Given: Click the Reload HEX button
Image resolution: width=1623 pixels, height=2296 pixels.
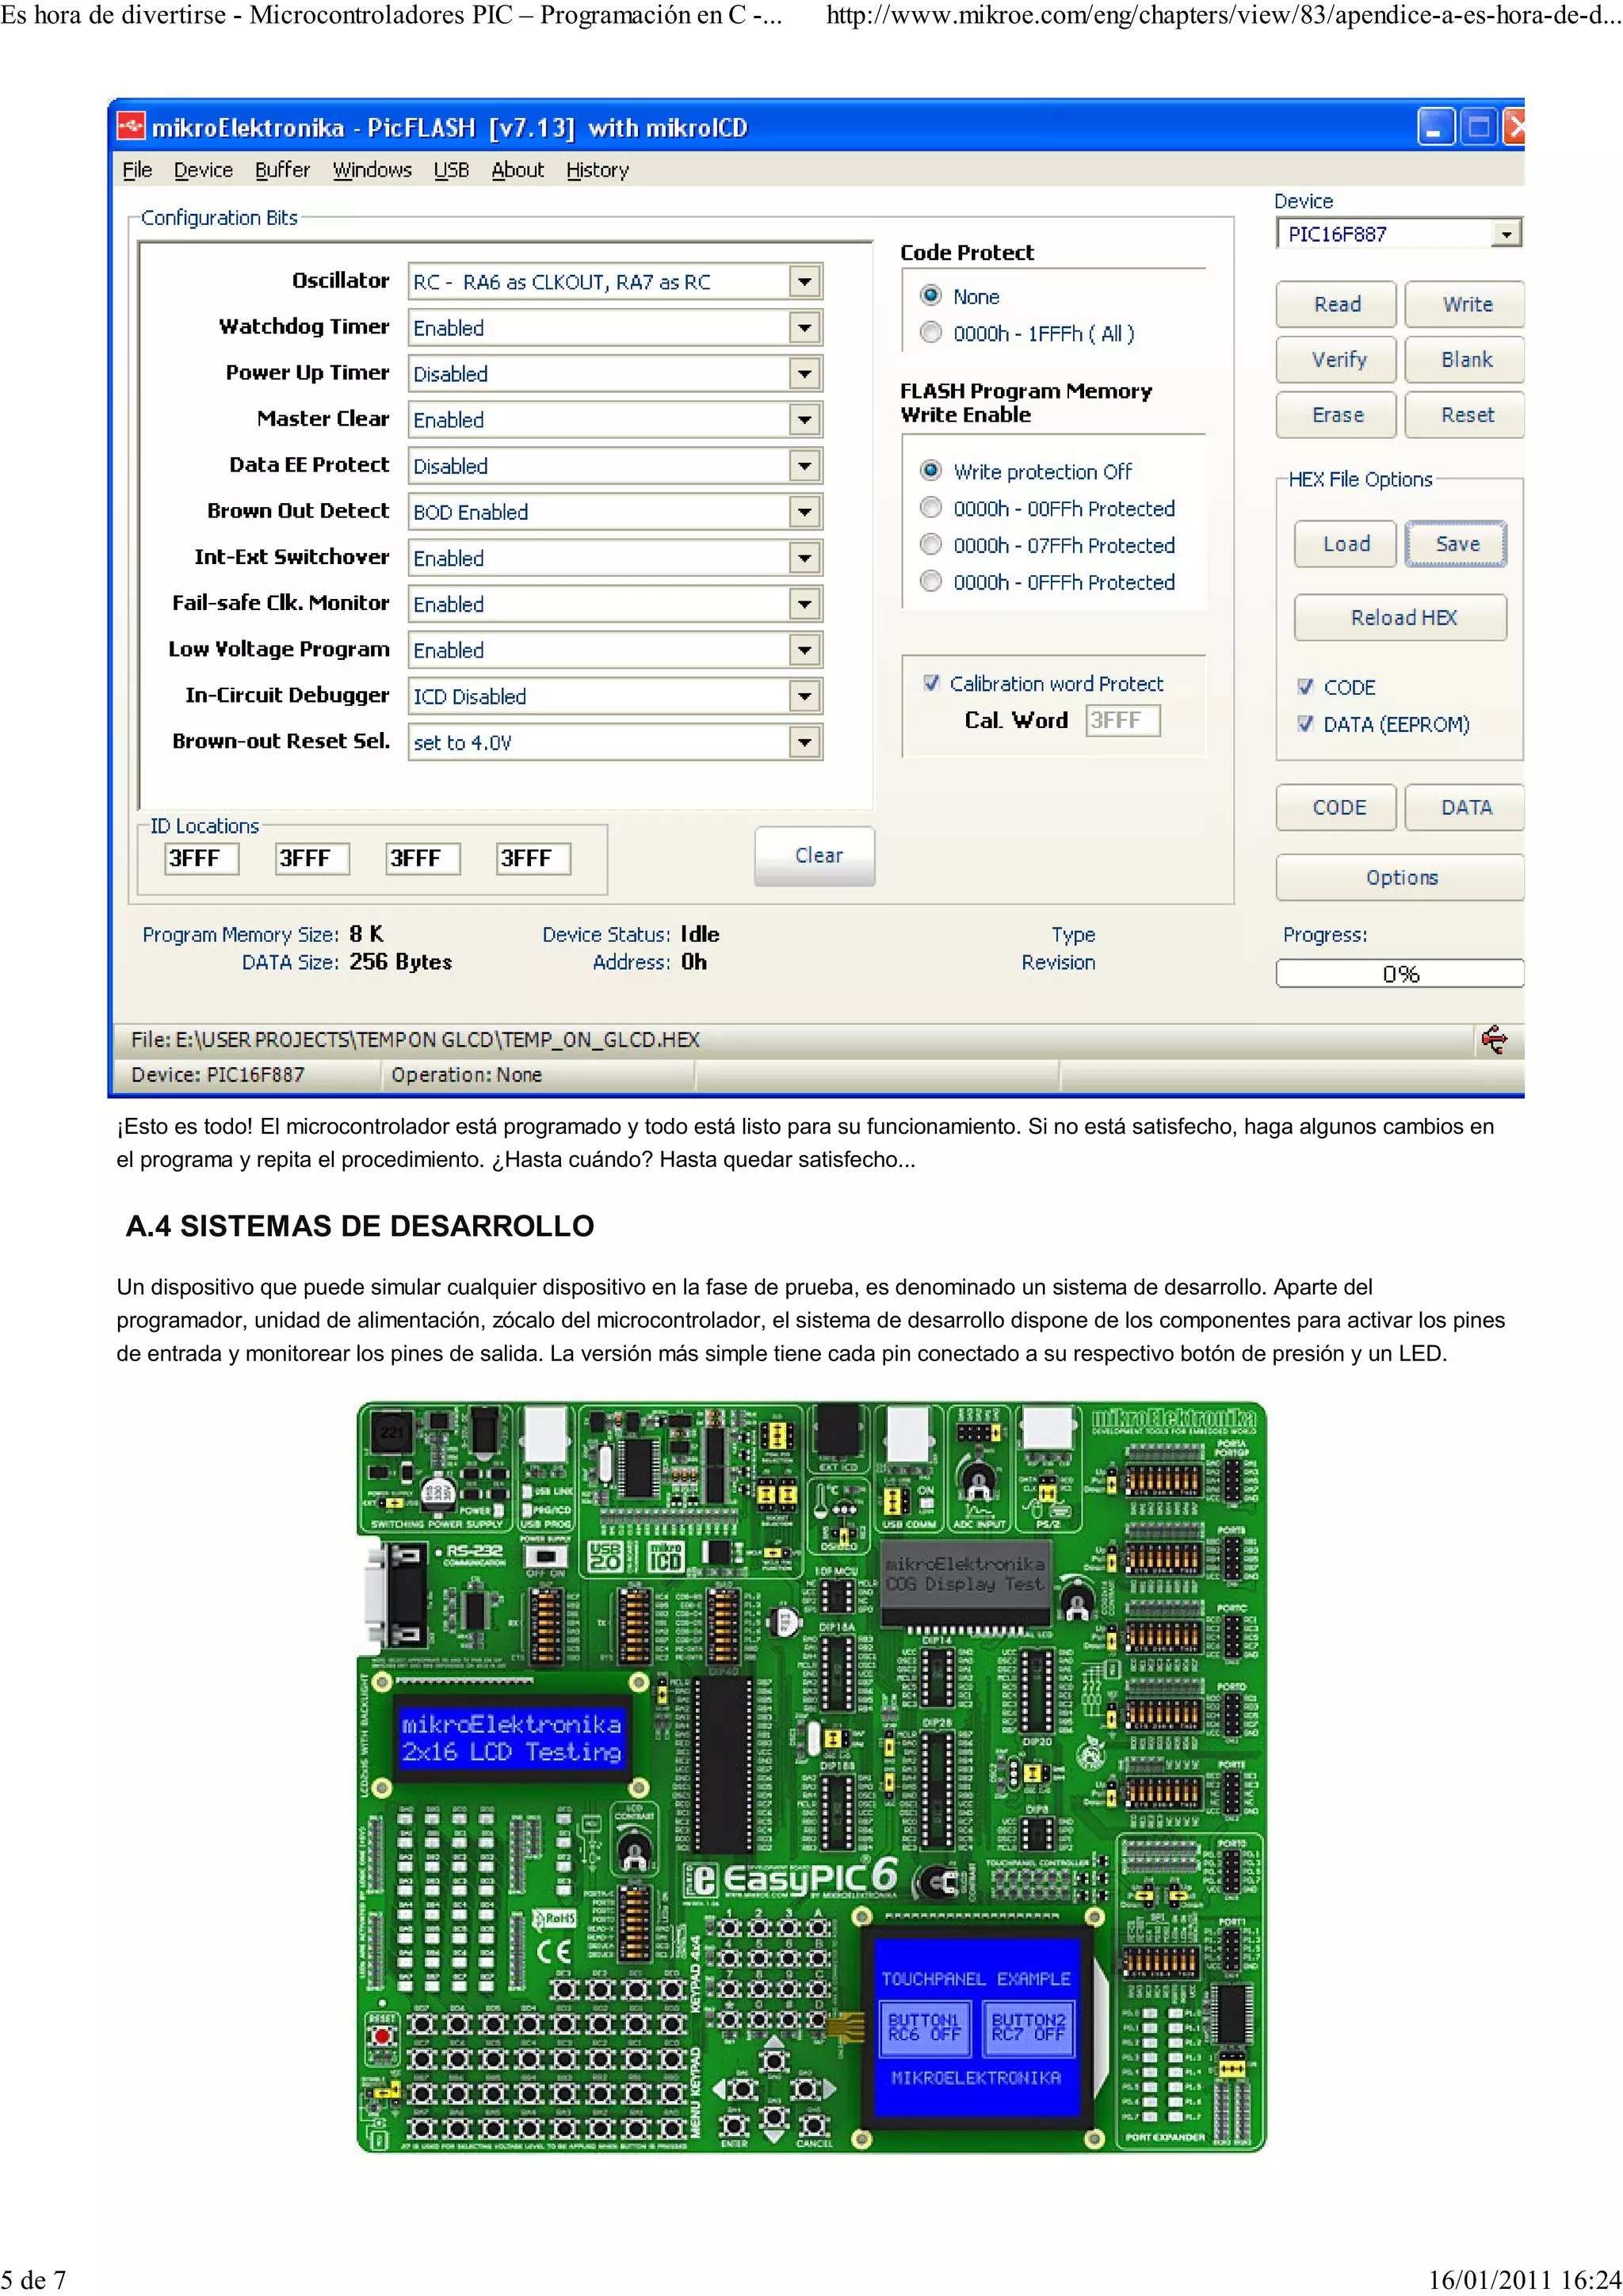Looking at the screenshot, I should pyautogui.click(x=1401, y=618).
